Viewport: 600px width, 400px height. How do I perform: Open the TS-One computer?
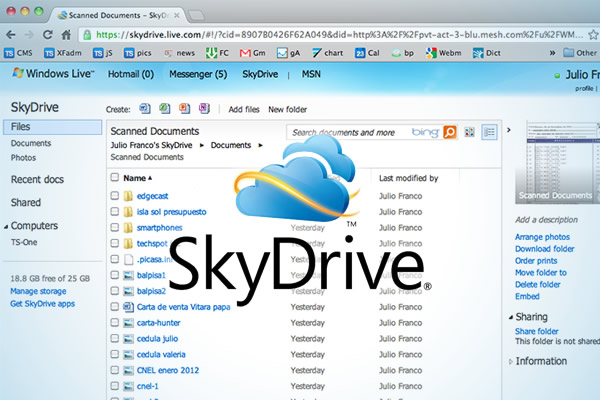point(24,242)
